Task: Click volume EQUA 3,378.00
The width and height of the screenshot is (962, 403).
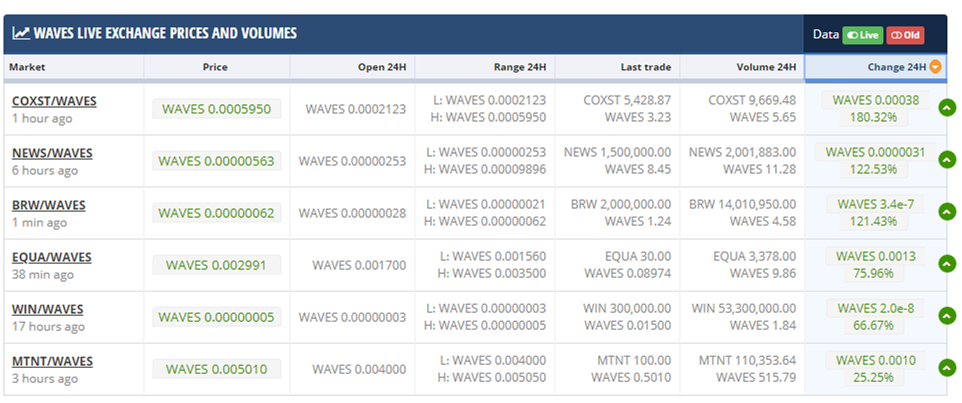Action: pyautogui.click(x=755, y=256)
